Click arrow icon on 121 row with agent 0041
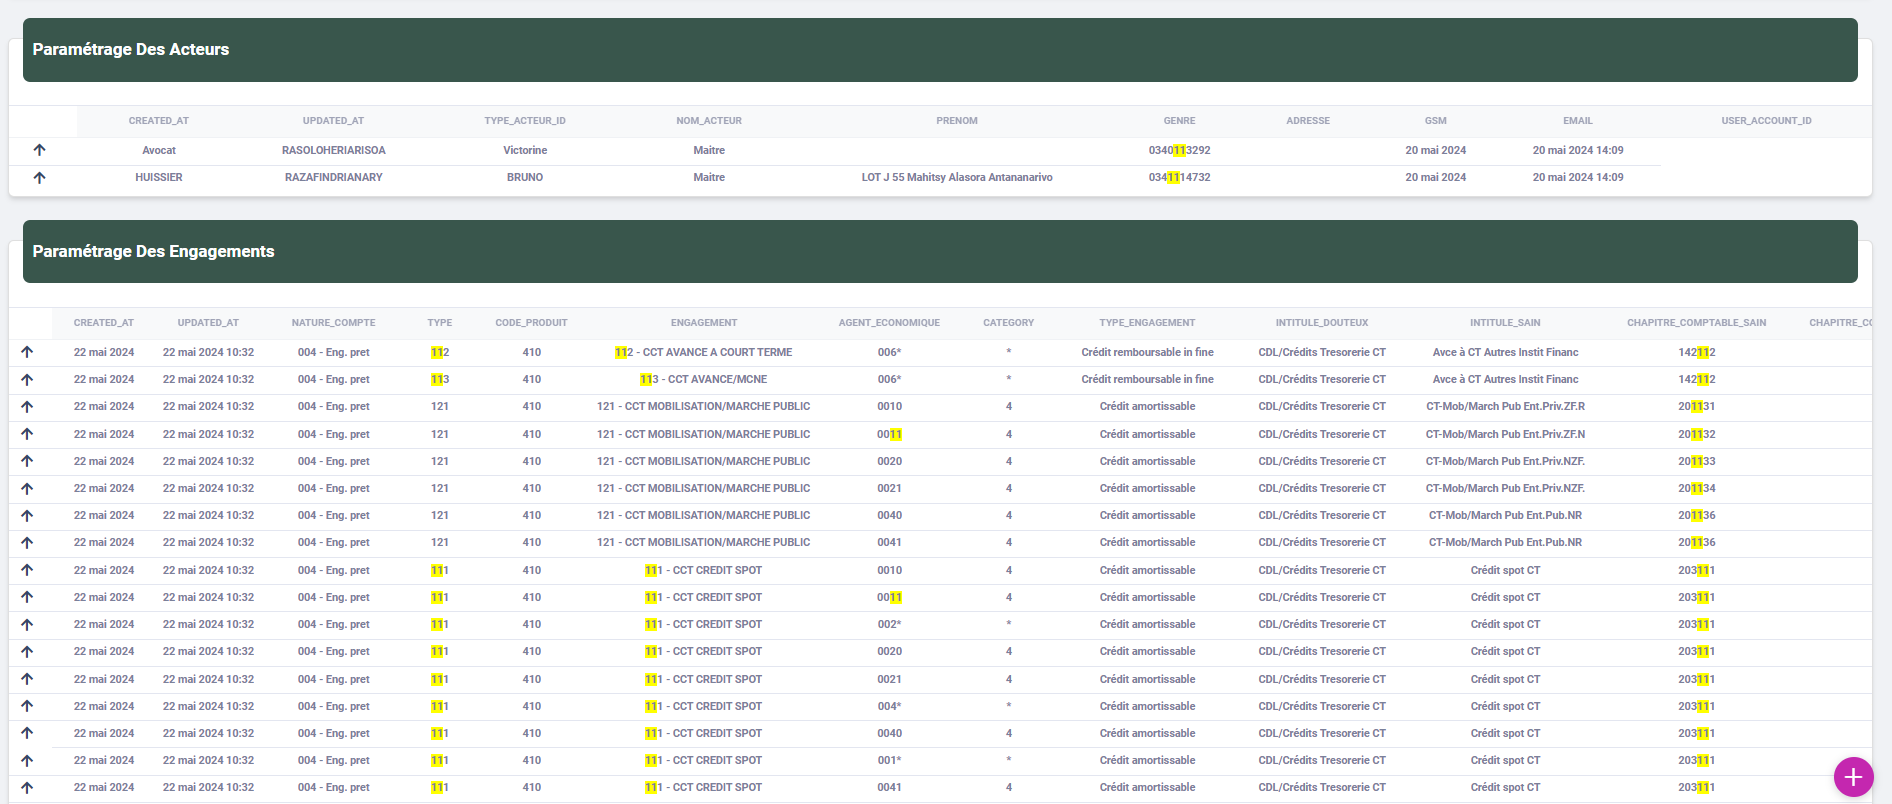This screenshot has width=1892, height=804. point(27,542)
